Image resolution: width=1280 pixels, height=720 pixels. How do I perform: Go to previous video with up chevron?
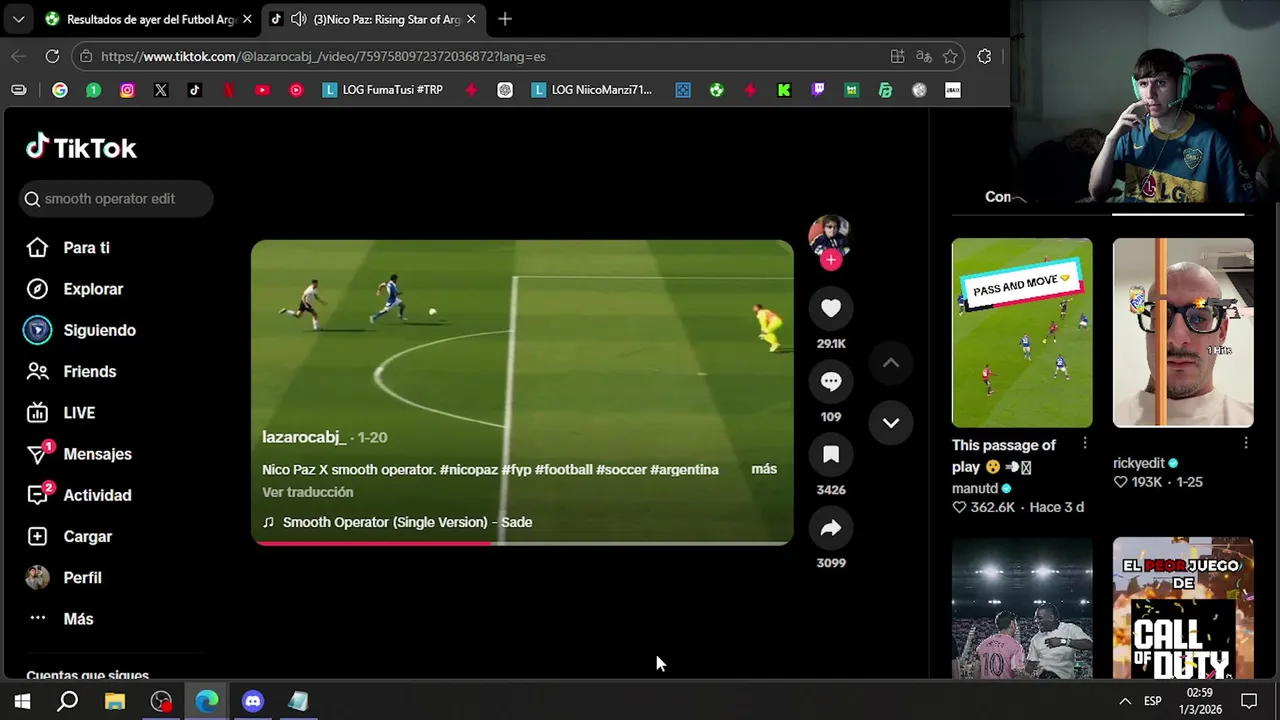891,363
